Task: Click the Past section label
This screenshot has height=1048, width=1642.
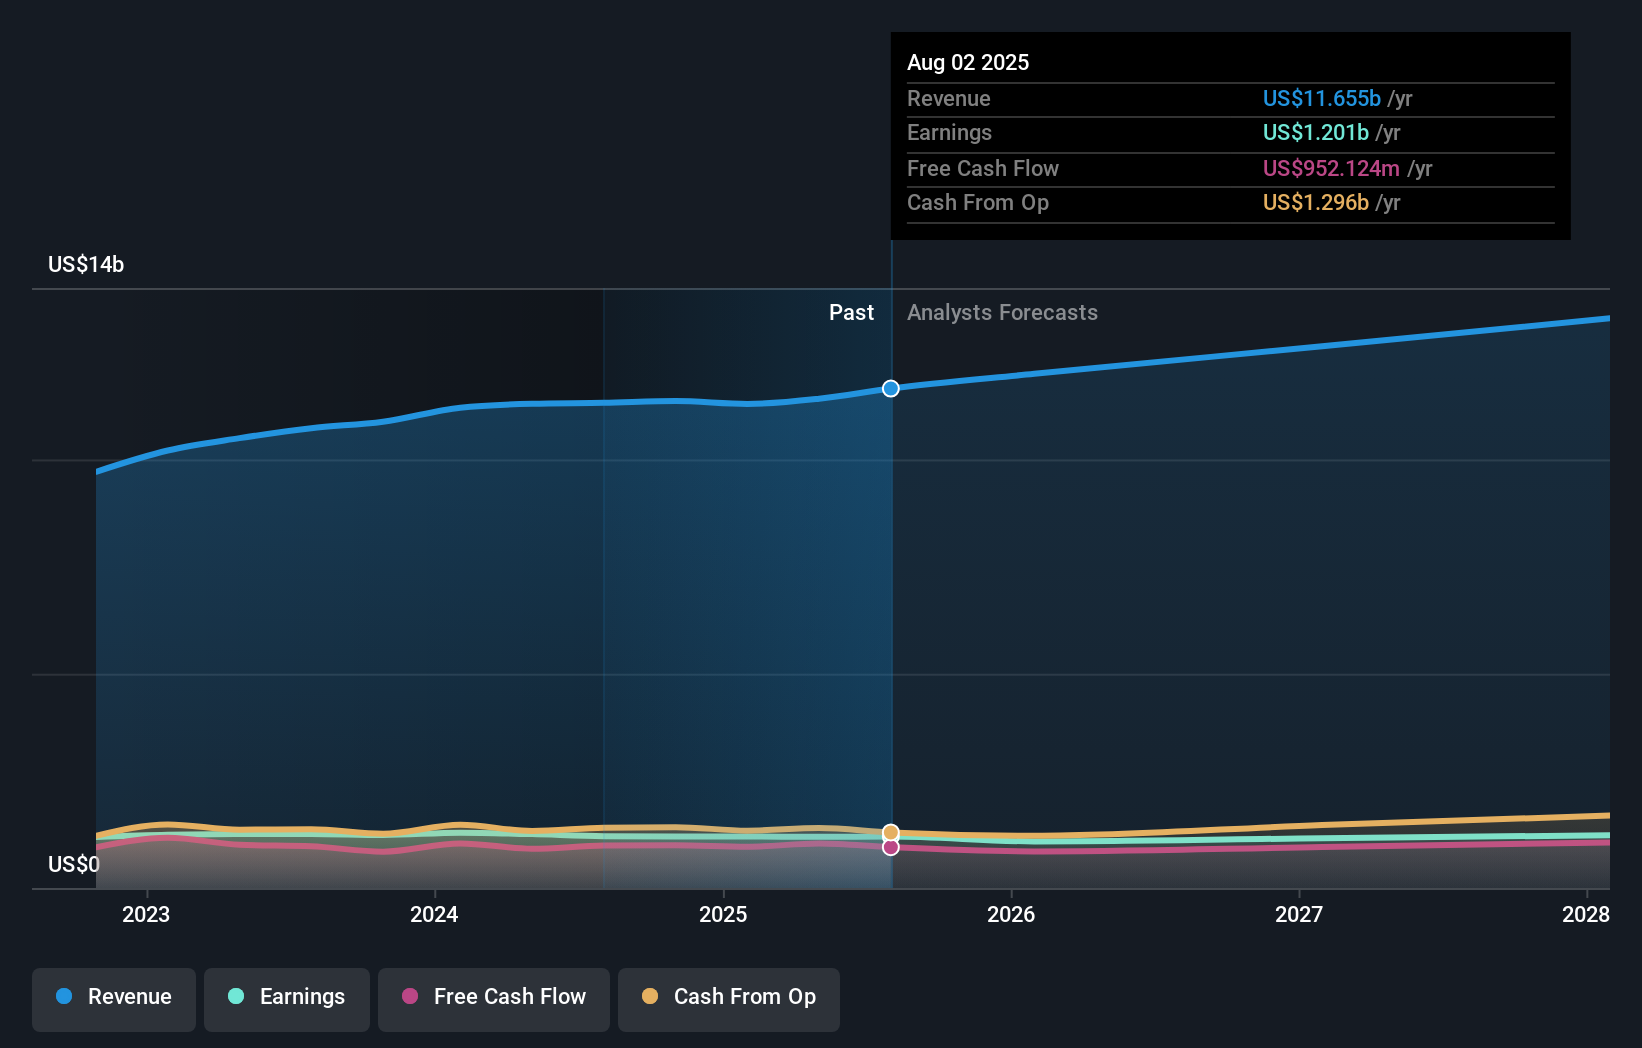Action: coord(851,312)
